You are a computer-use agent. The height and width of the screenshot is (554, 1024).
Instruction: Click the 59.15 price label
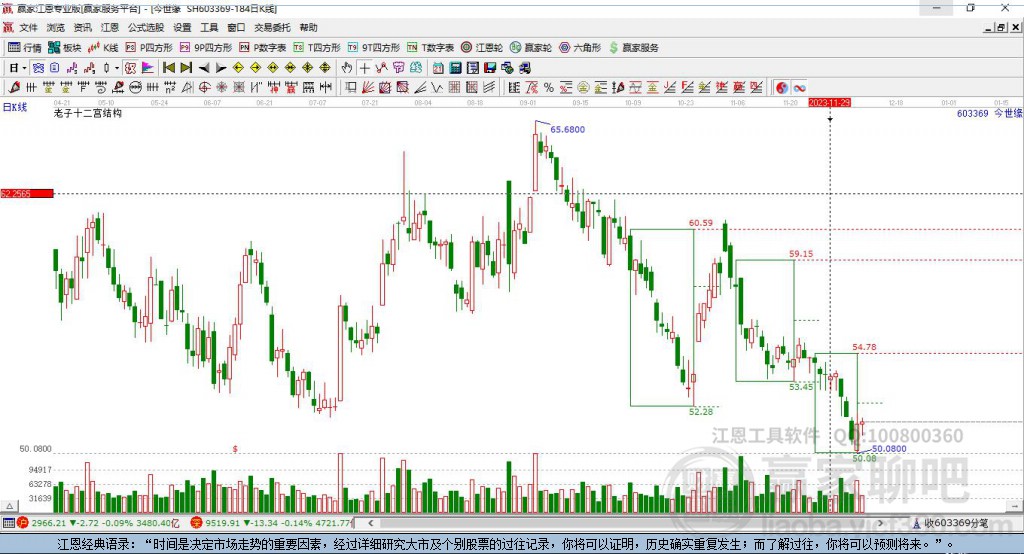pyautogui.click(x=801, y=253)
